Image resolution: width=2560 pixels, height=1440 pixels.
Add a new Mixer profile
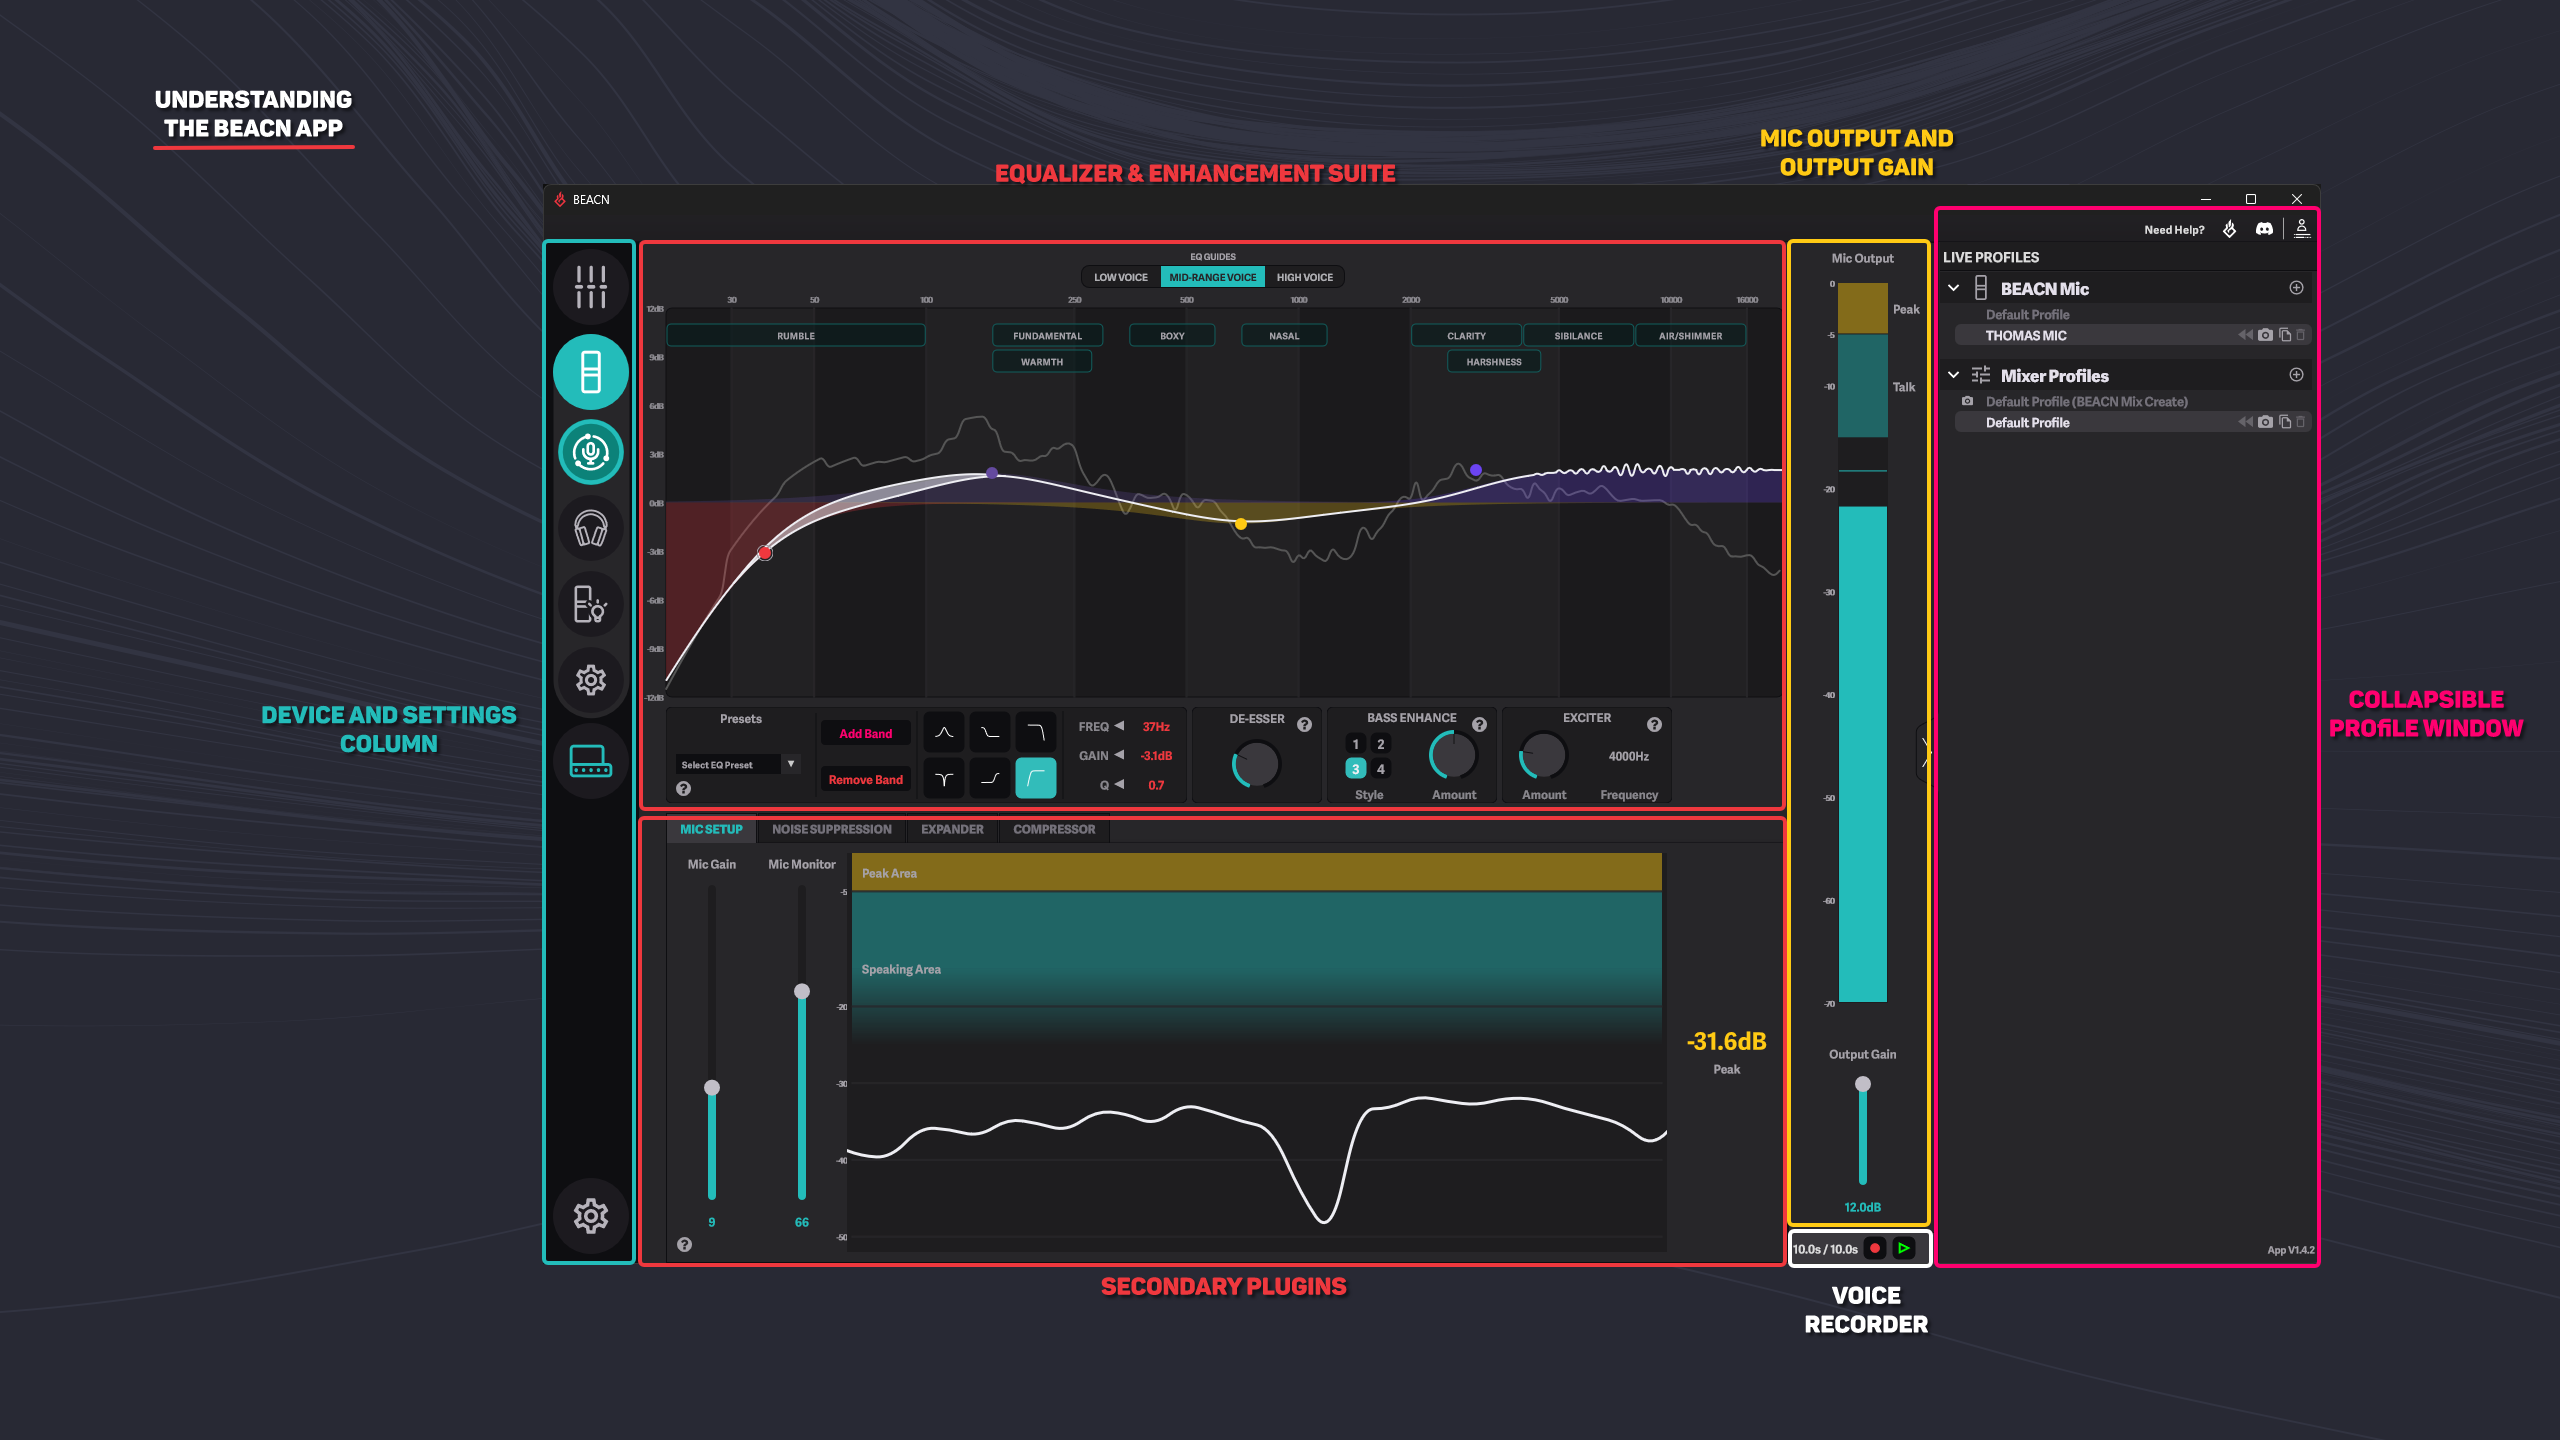(x=2297, y=375)
